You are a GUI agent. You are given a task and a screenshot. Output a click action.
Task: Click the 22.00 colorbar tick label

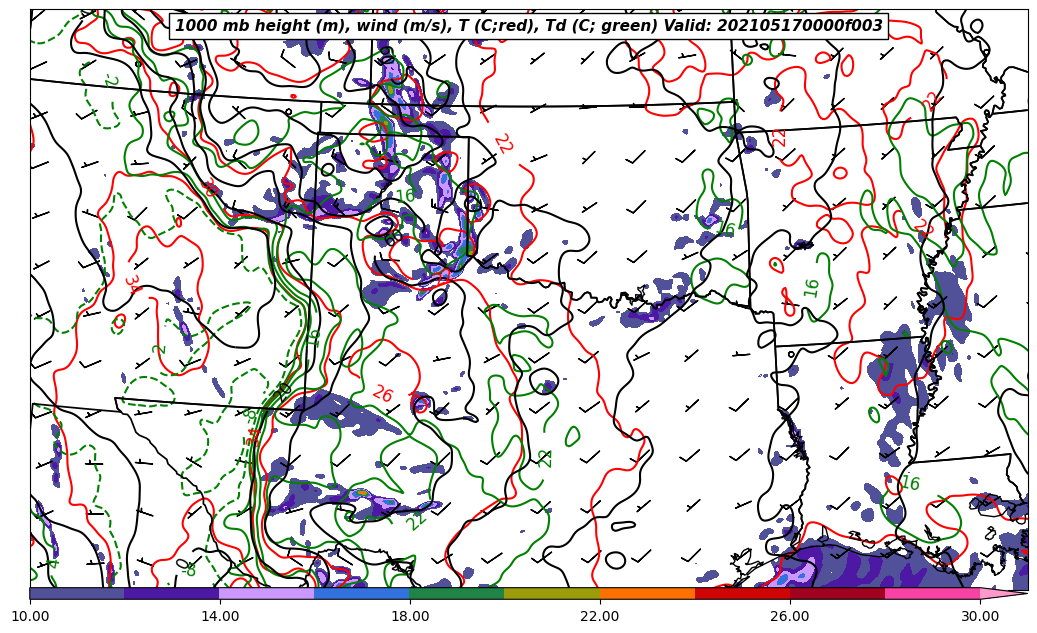click(x=600, y=617)
